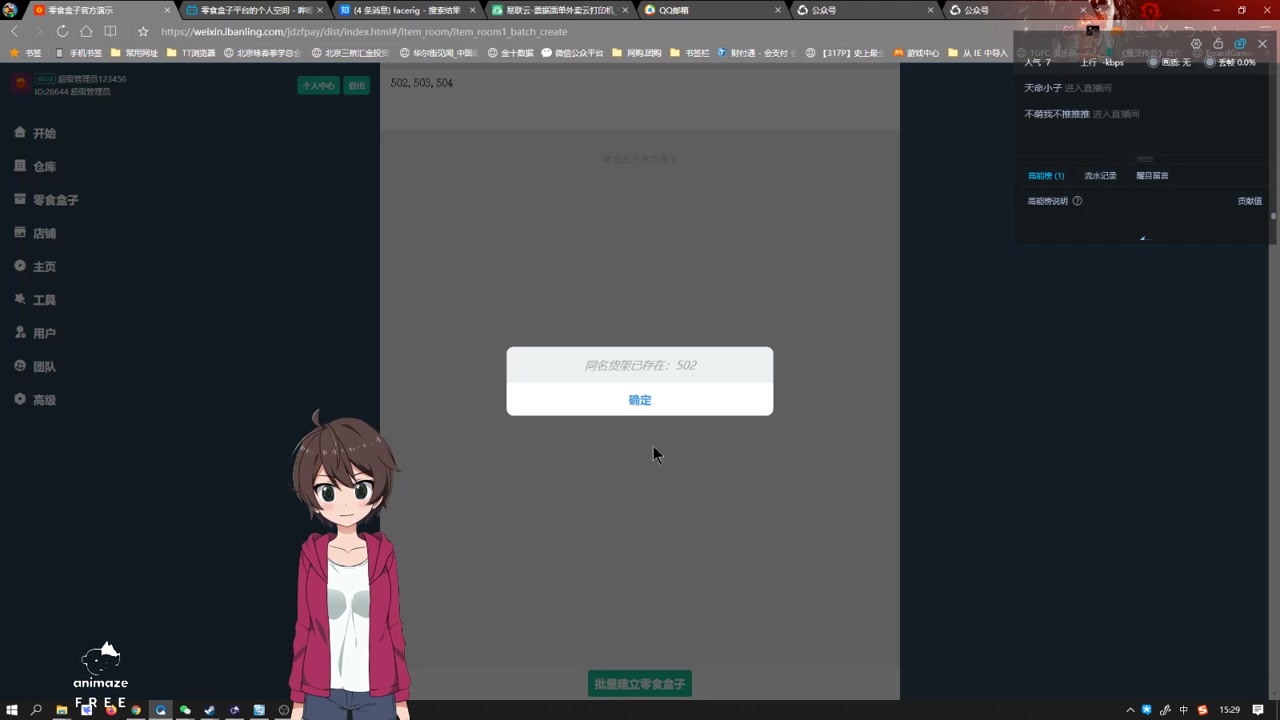The image size is (1280, 720).
Task: Switch to facerig 搜索结果 tab
Action: 406,10
